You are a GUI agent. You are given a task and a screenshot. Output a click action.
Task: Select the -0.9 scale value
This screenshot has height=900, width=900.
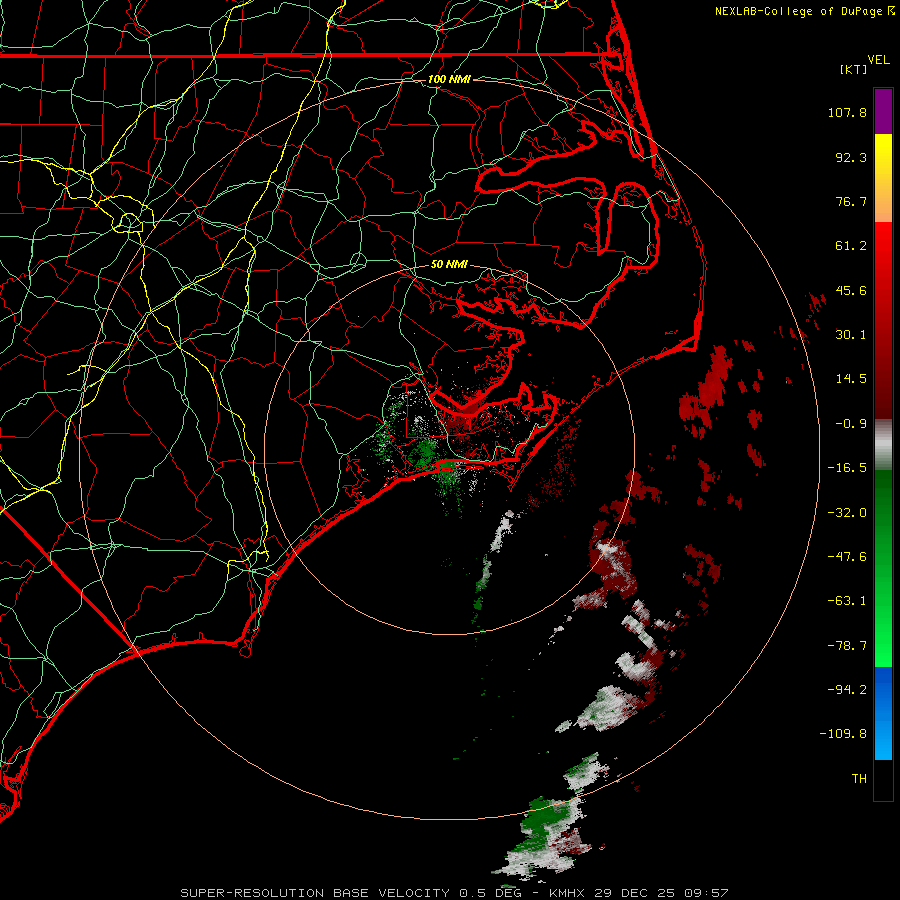(x=851, y=424)
